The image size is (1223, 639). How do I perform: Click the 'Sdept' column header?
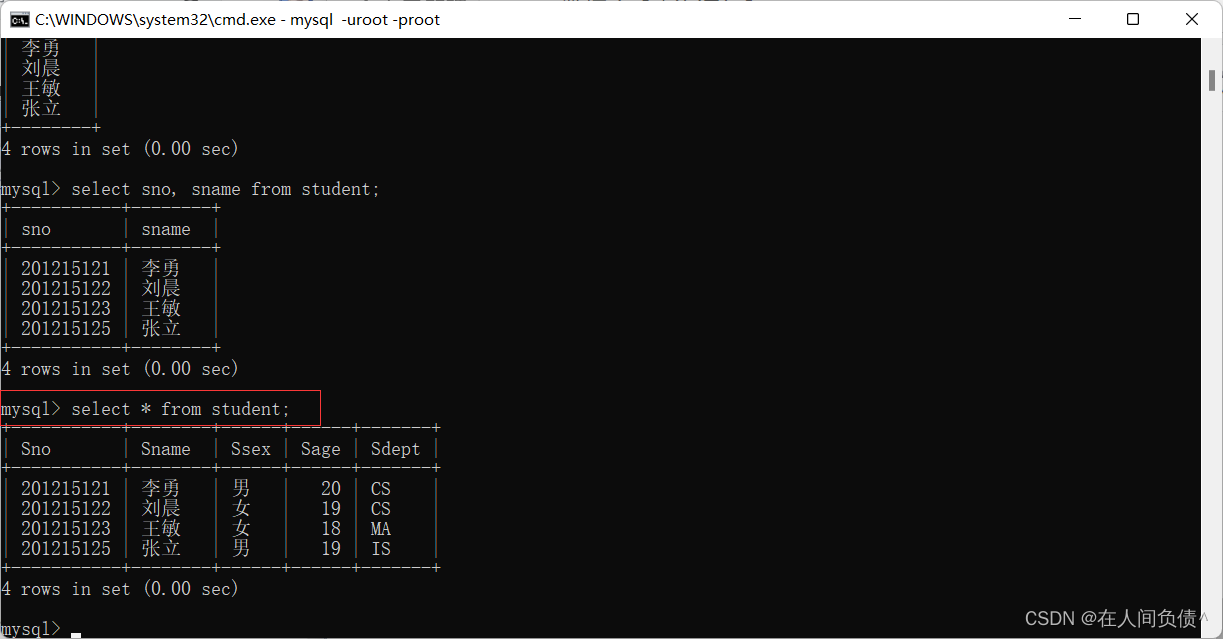(396, 449)
